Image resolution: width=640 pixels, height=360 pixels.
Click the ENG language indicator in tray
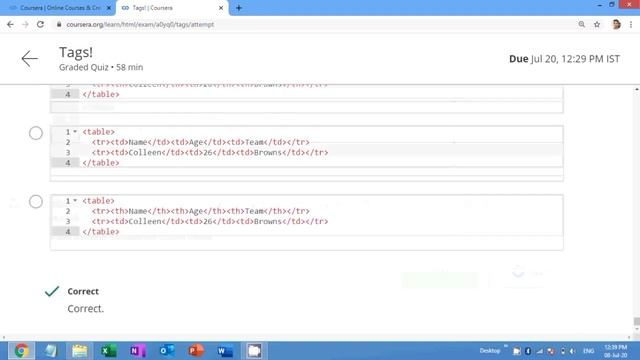[589, 351]
